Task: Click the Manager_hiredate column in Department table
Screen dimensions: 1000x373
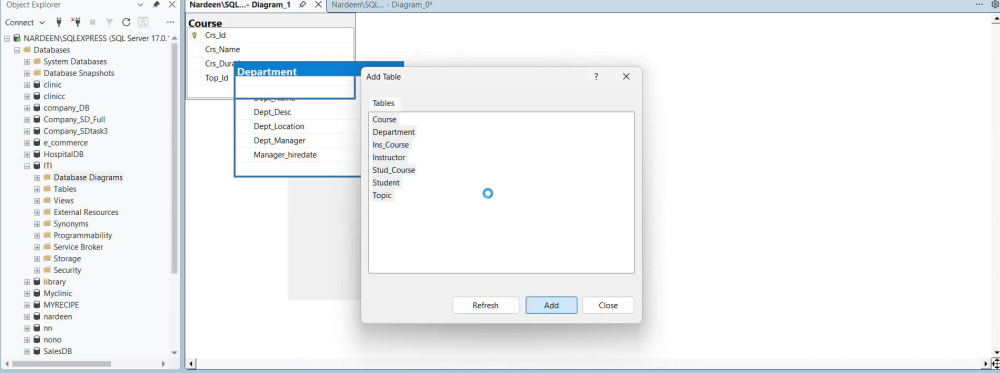Action: [285, 155]
